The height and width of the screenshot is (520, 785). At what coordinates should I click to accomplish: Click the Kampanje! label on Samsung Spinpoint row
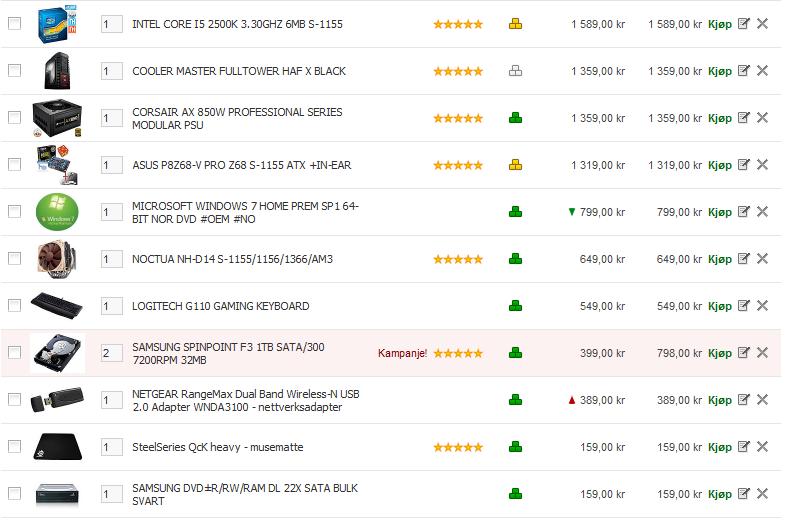point(403,353)
